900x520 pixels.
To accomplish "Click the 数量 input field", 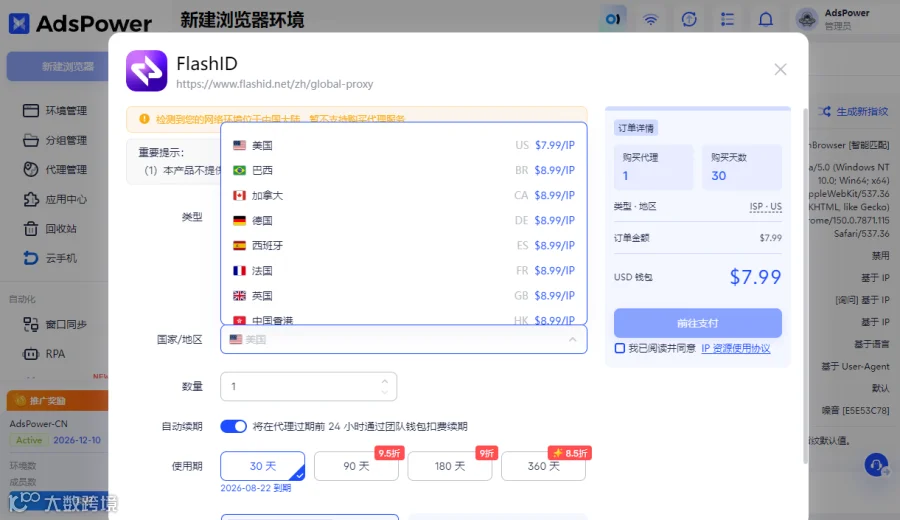I will 308,387.
